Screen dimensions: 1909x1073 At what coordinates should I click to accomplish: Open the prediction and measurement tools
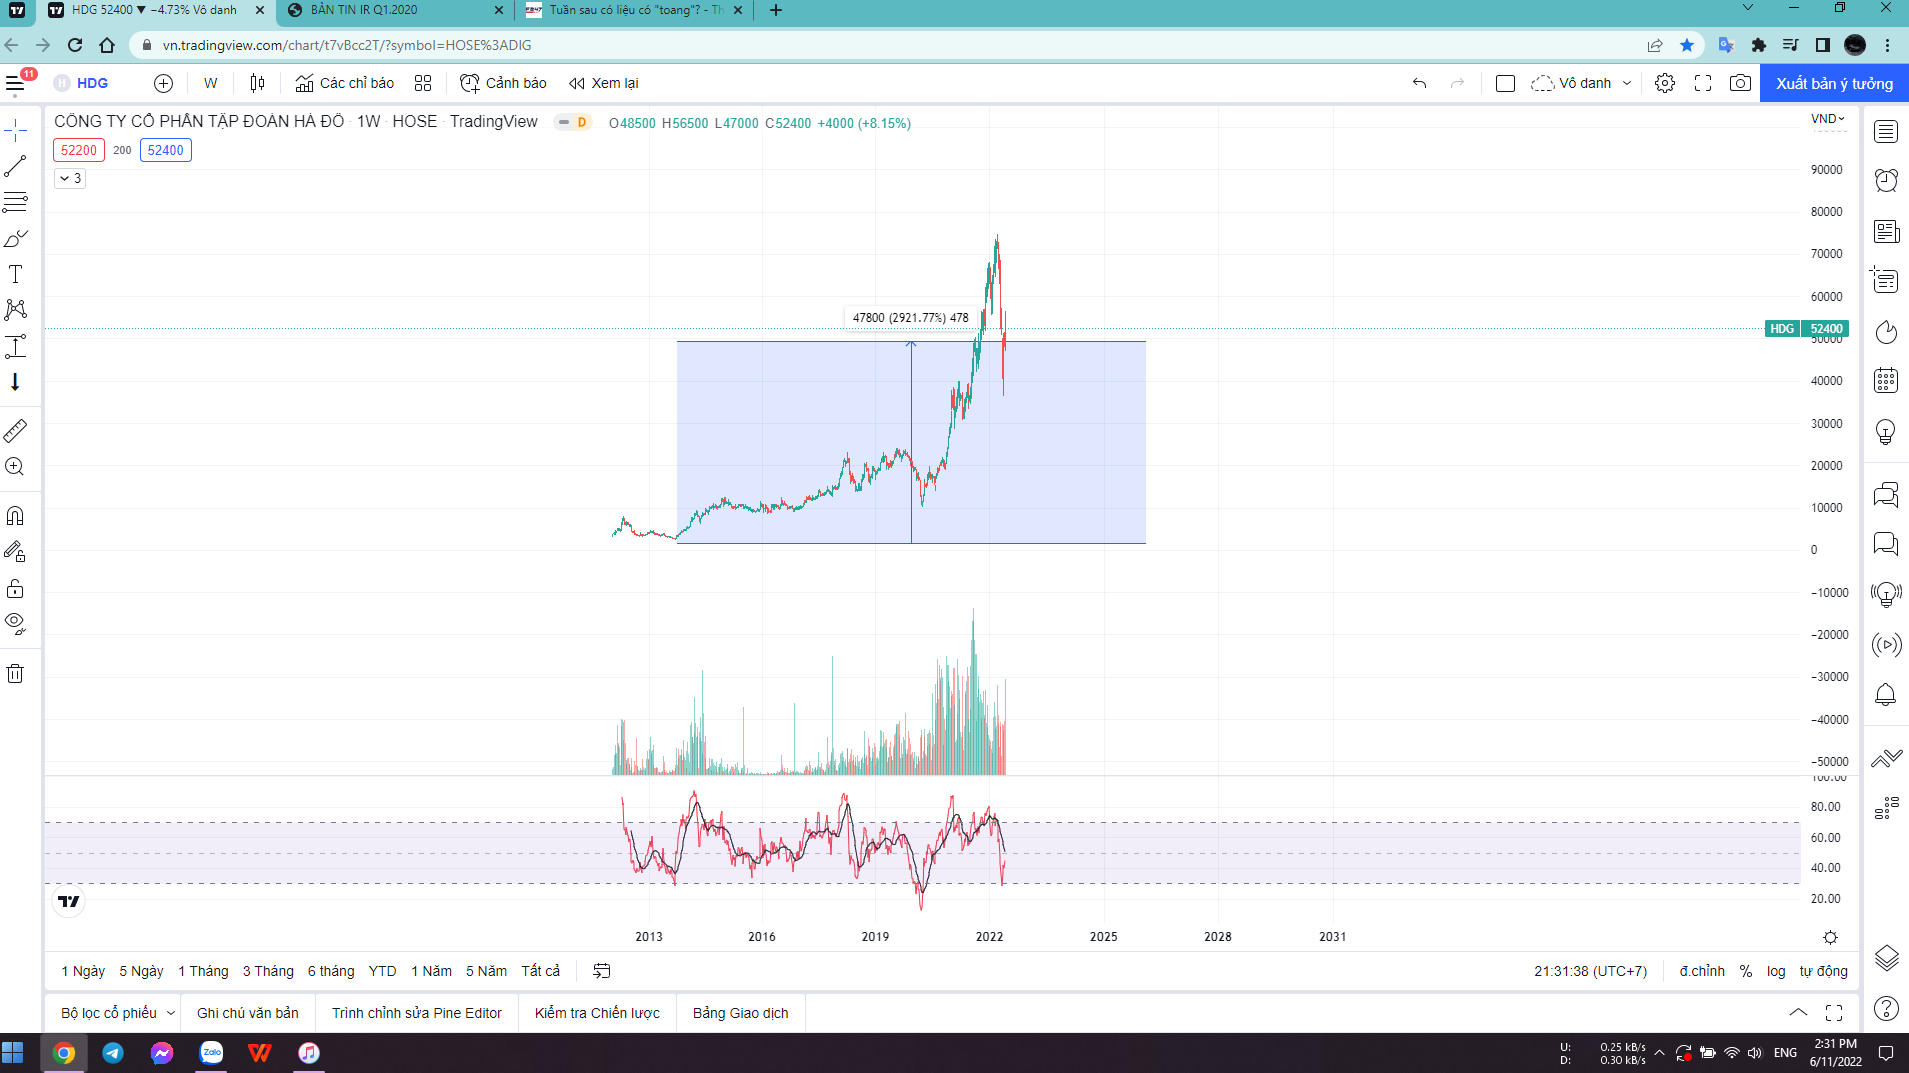point(16,346)
